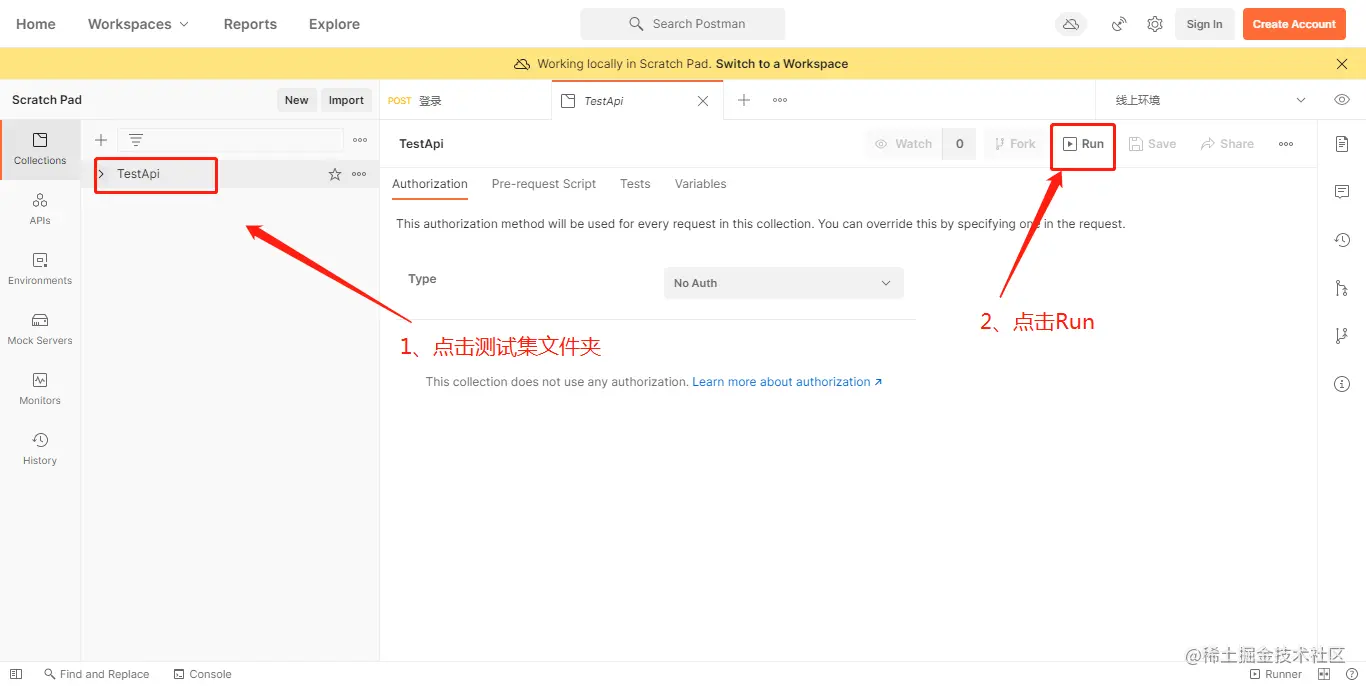Open the settings gear icon
The width and height of the screenshot is (1366, 686).
click(1155, 24)
